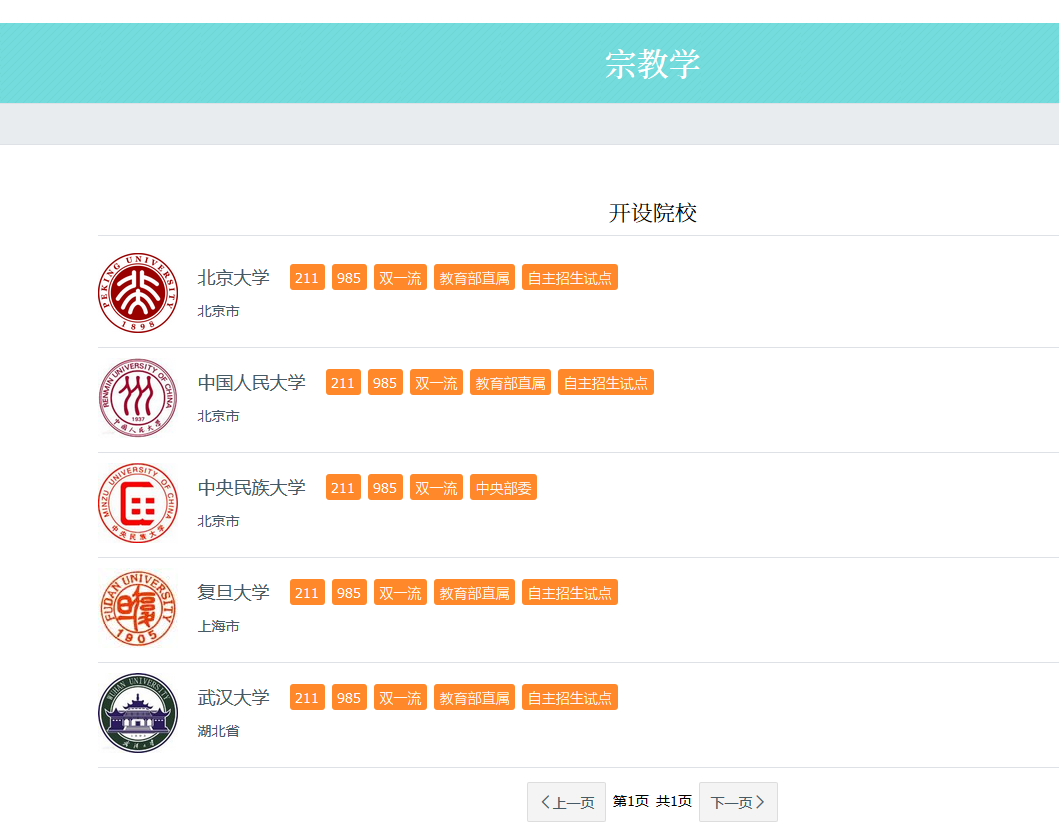Click the Wuhan University logo
This screenshot has width=1059, height=840.
tap(138, 713)
